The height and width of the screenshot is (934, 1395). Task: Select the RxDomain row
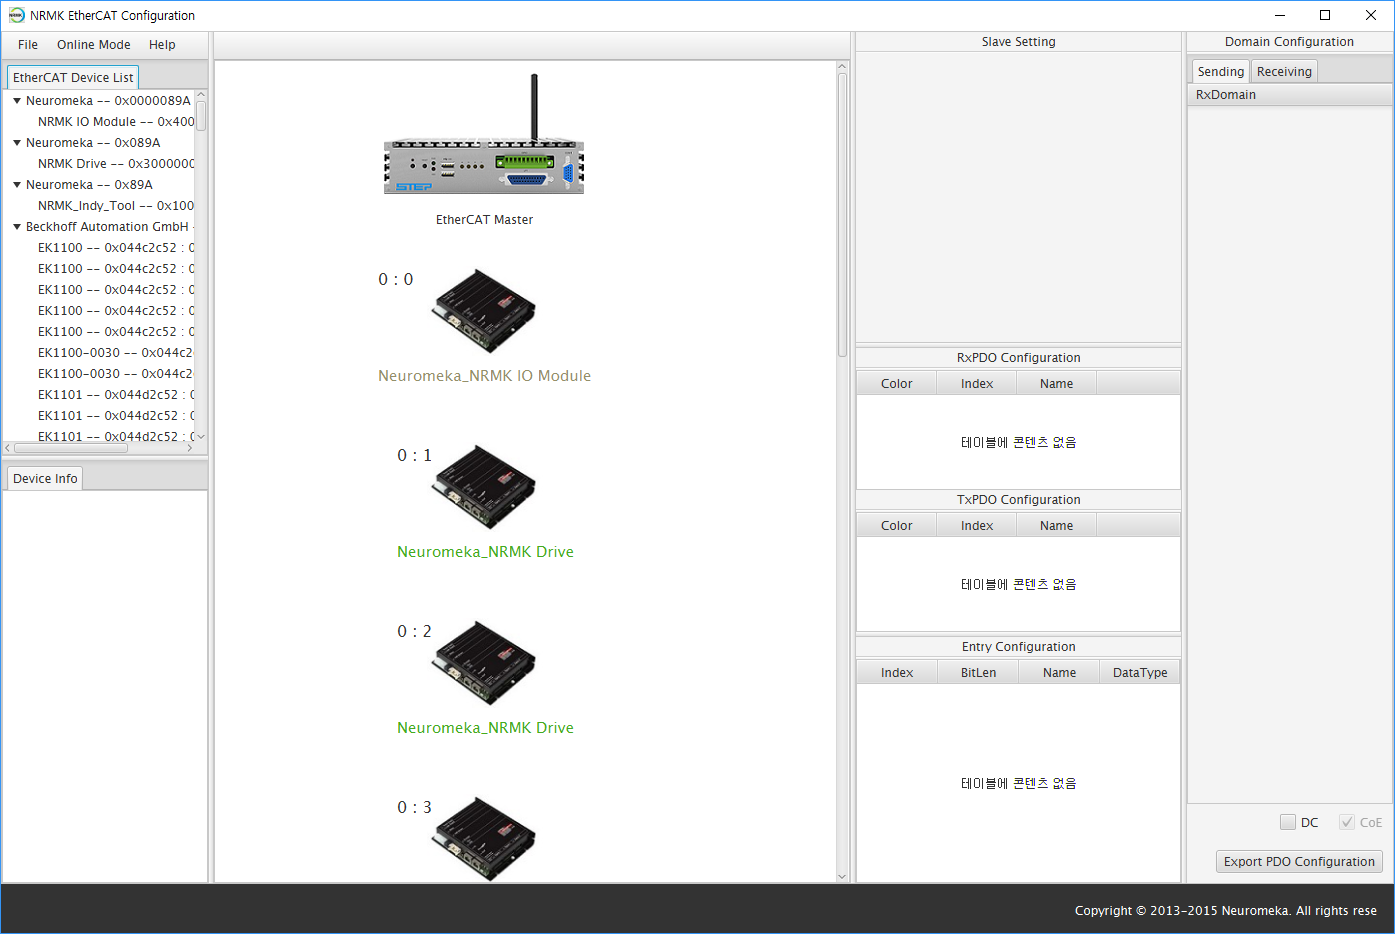1289,95
